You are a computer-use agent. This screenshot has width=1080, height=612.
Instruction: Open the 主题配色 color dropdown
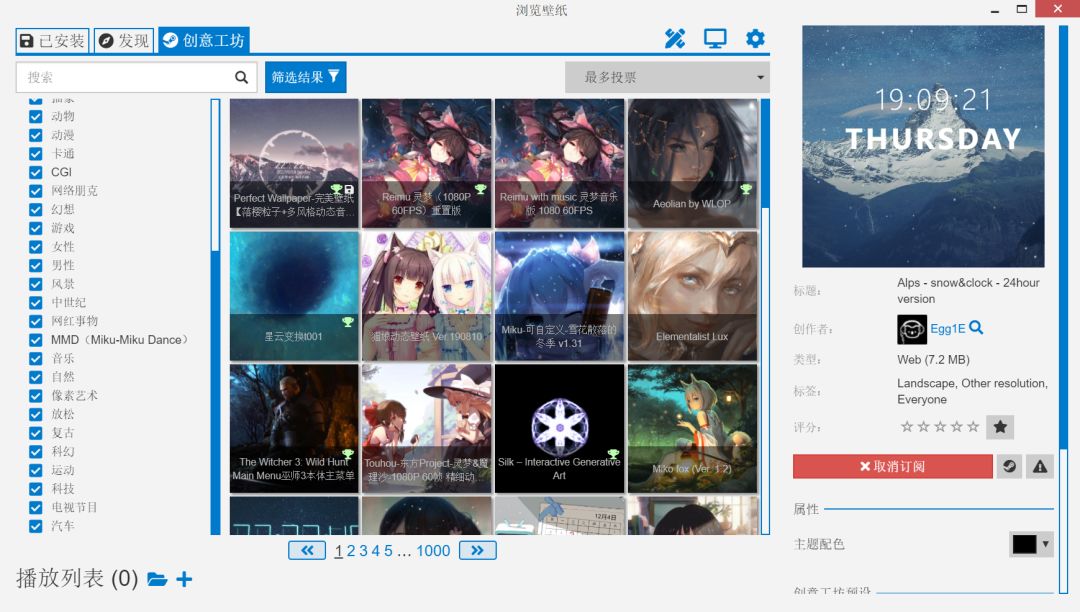tap(1031, 544)
